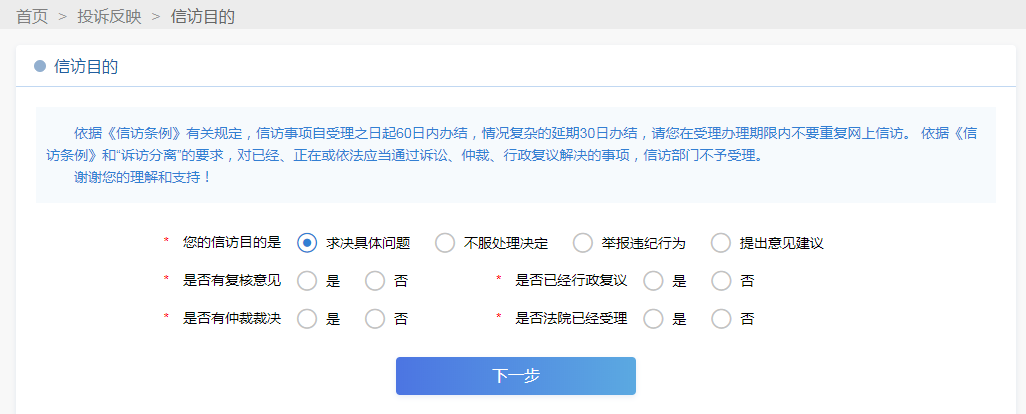Go to 首页 in the breadcrumb
The width and height of the screenshot is (1026, 414).
[31, 16]
